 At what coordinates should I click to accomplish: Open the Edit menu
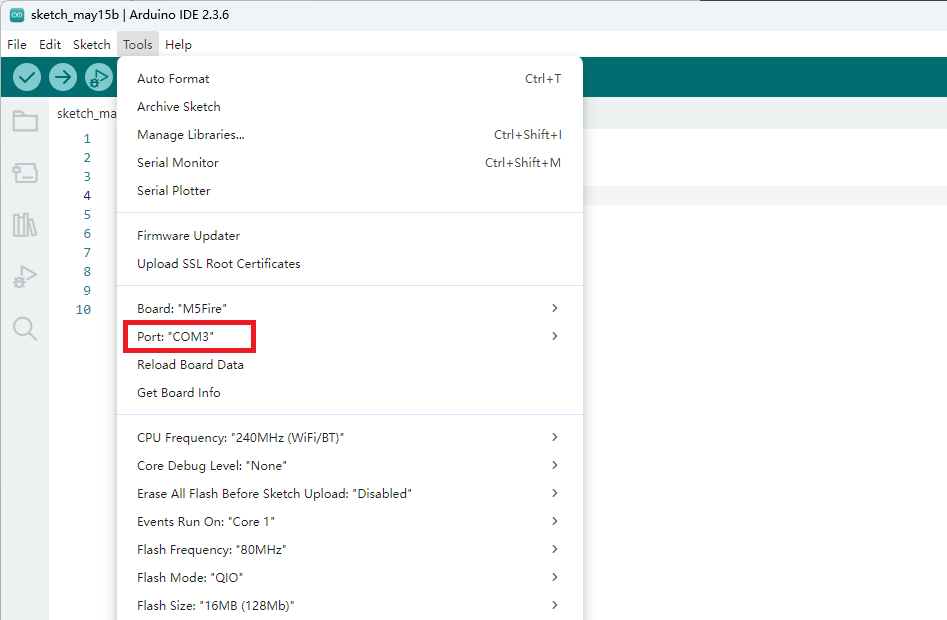[50, 45]
